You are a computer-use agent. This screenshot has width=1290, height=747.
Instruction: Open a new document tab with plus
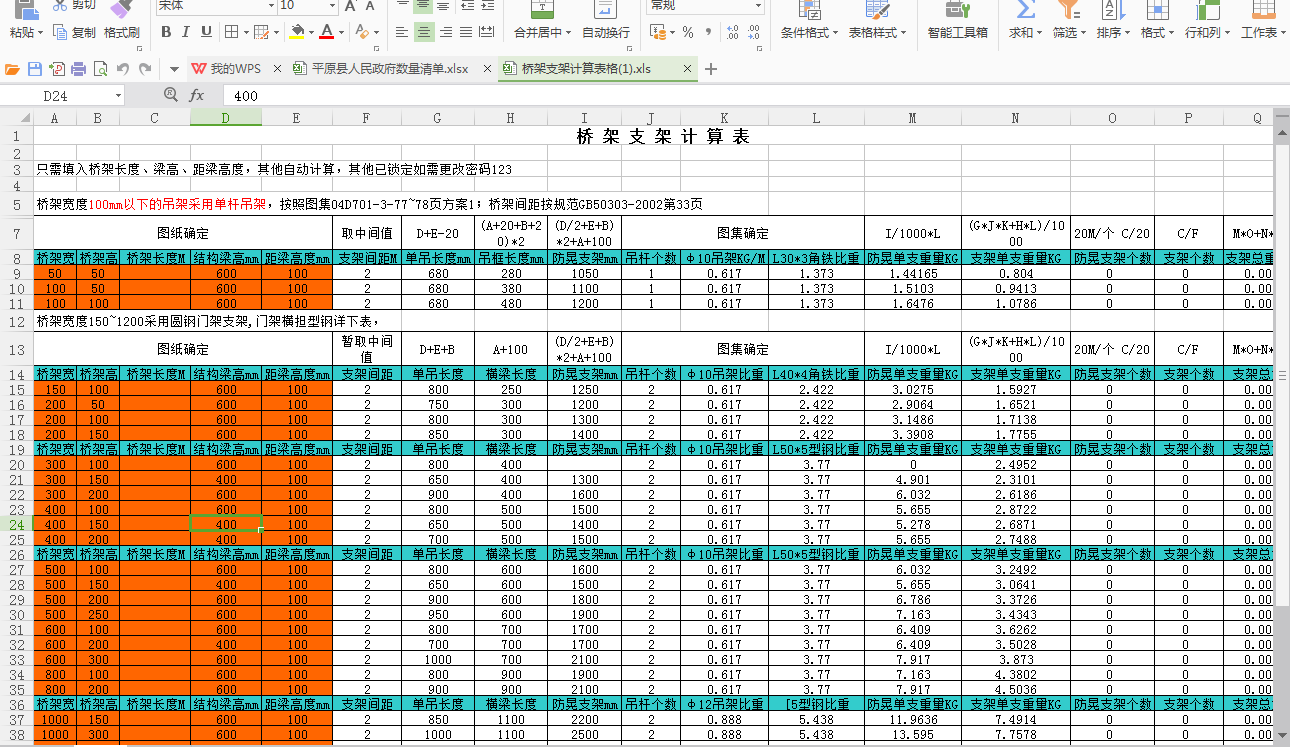click(711, 69)
